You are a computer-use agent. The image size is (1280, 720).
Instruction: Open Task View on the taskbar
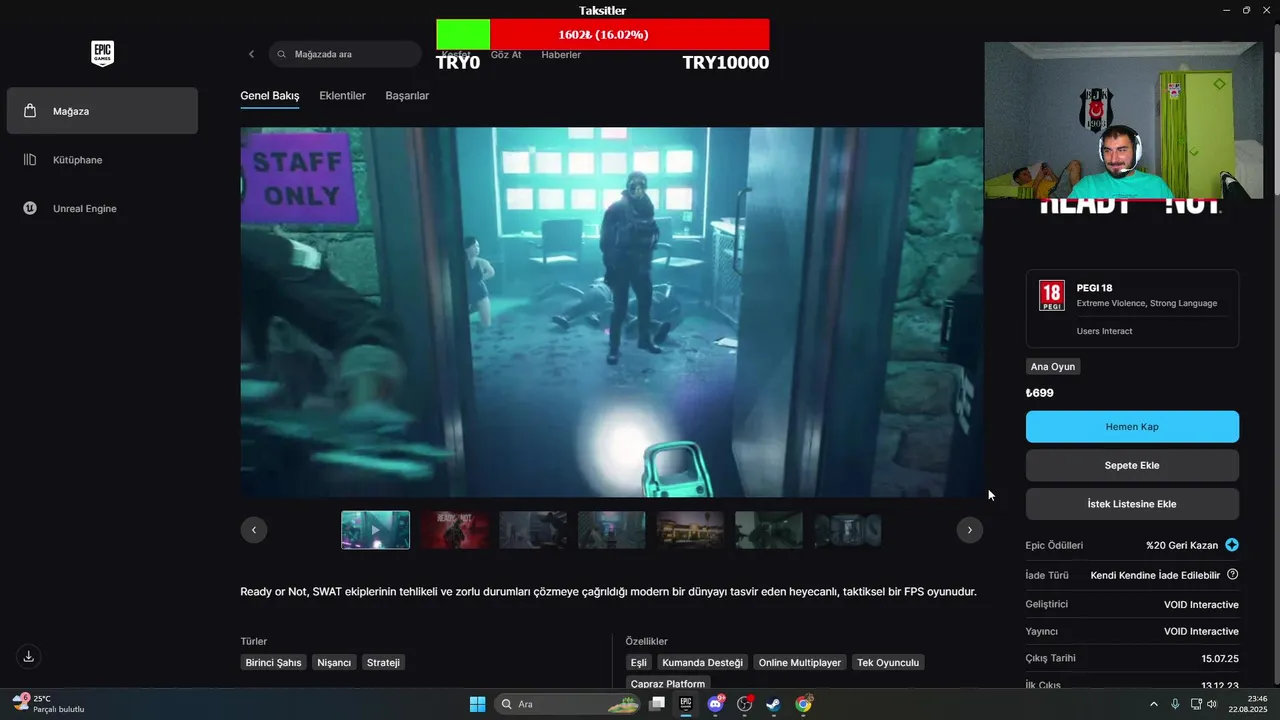pos(657,704)
